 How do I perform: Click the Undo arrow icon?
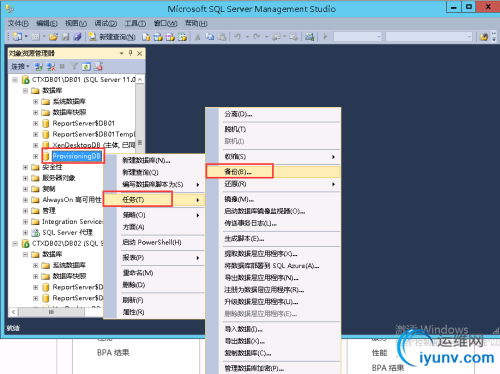coord(237,37)
